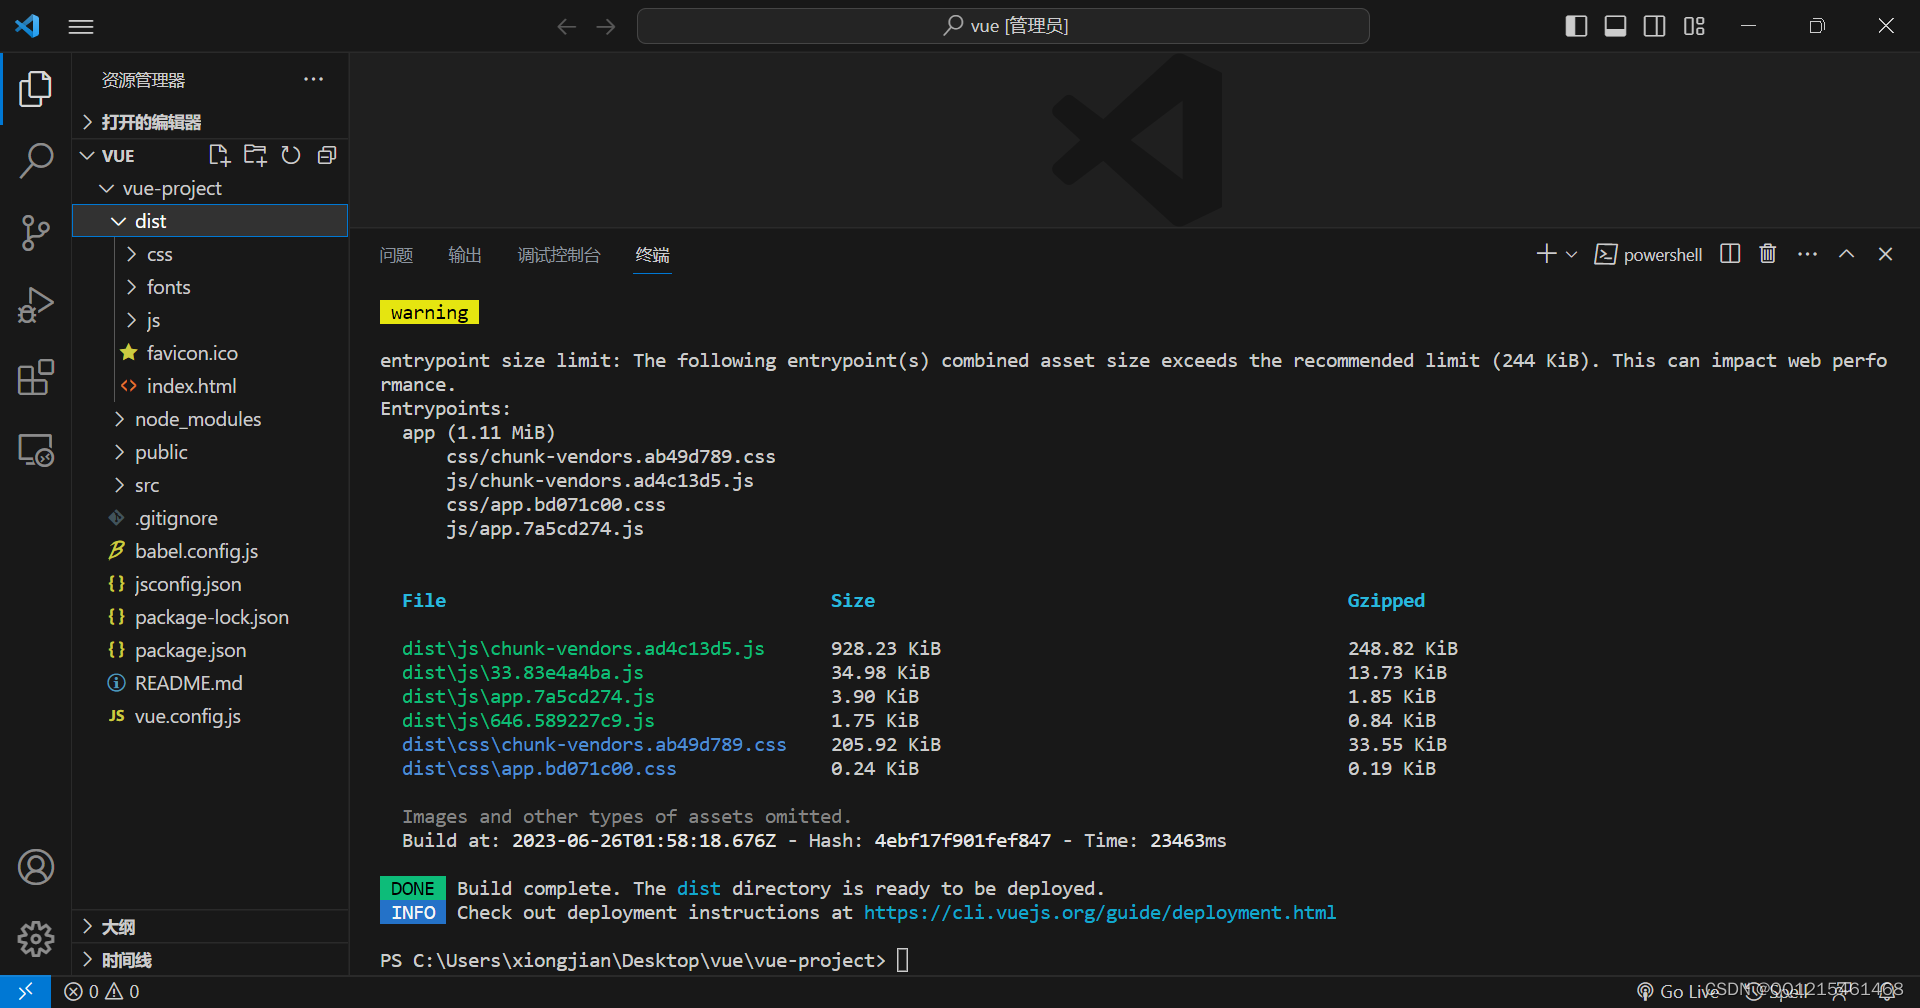Toggle the secondary side bar

click(x=1655, y=27)
